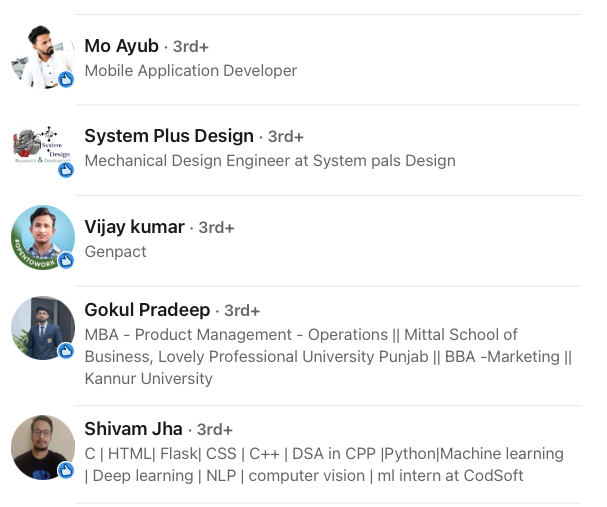Screen dimensions: 607x507
Task: Open the Vijay kumar name link
Action: (x=134, y=227)
